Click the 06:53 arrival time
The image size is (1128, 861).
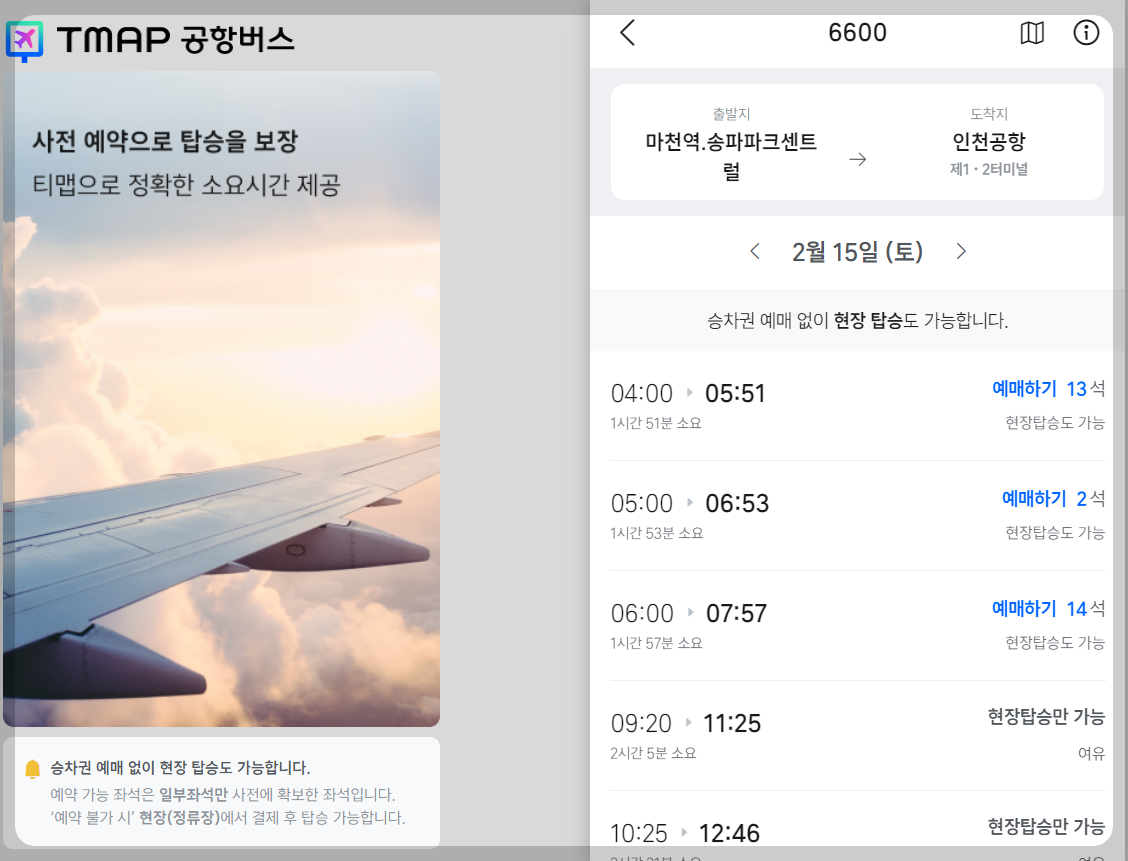[737, 504]
